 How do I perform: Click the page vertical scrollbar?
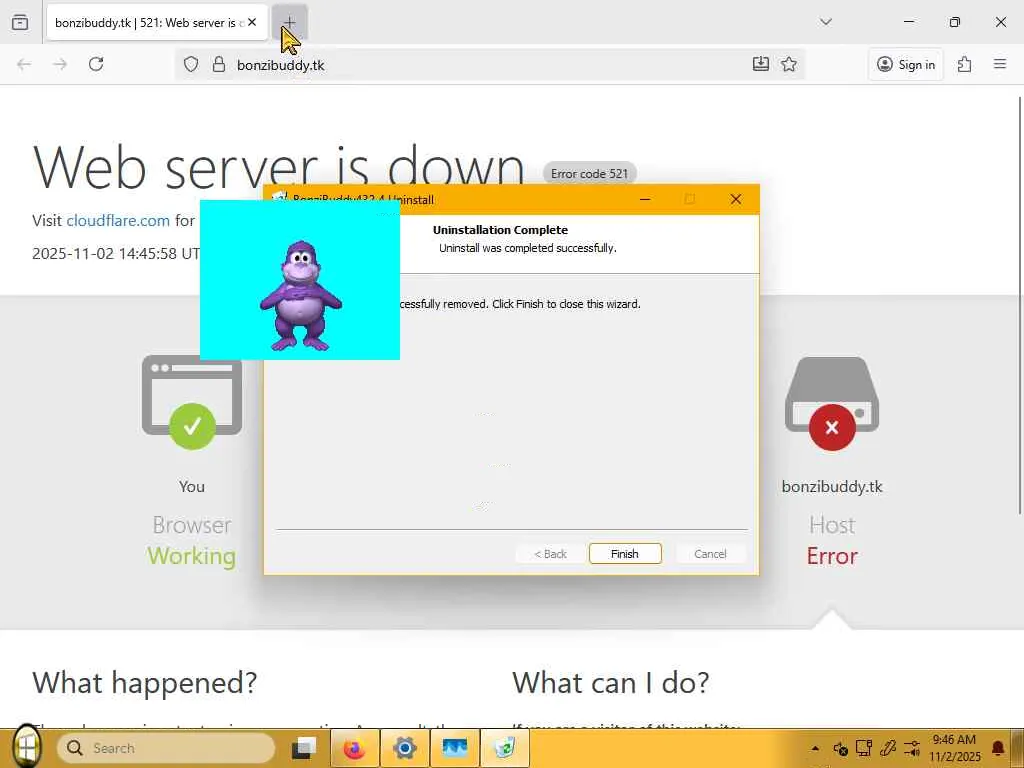tap(1019, 306)
